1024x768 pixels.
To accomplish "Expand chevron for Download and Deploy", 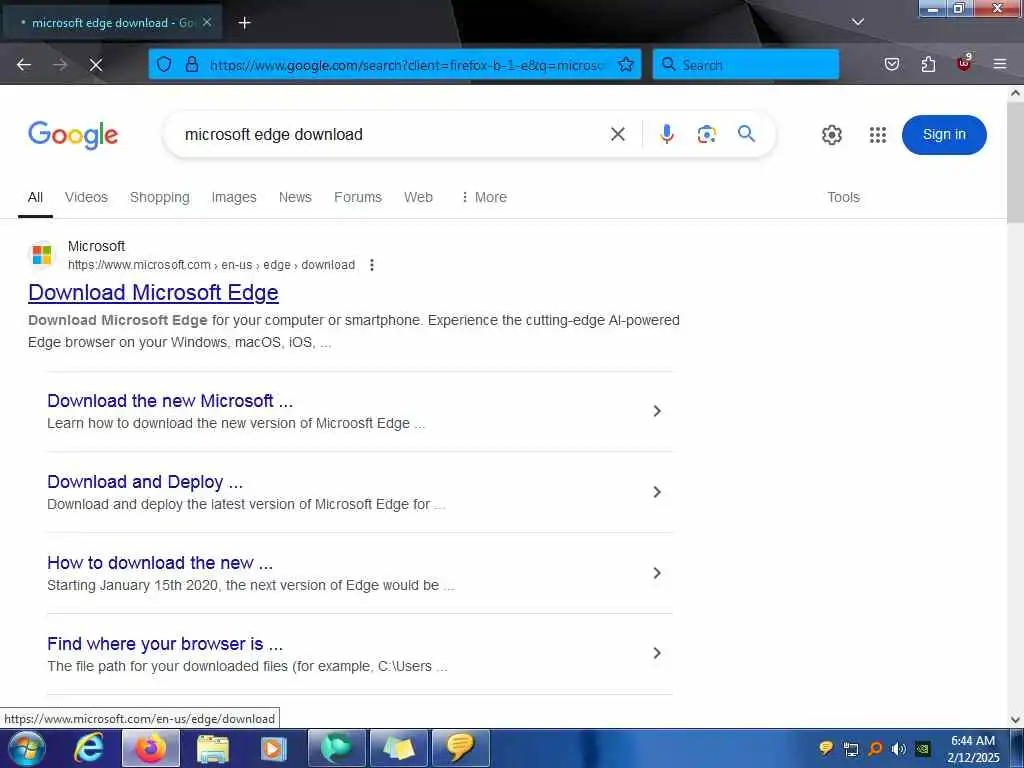I will pyautogui.click(x=657, y=492).
